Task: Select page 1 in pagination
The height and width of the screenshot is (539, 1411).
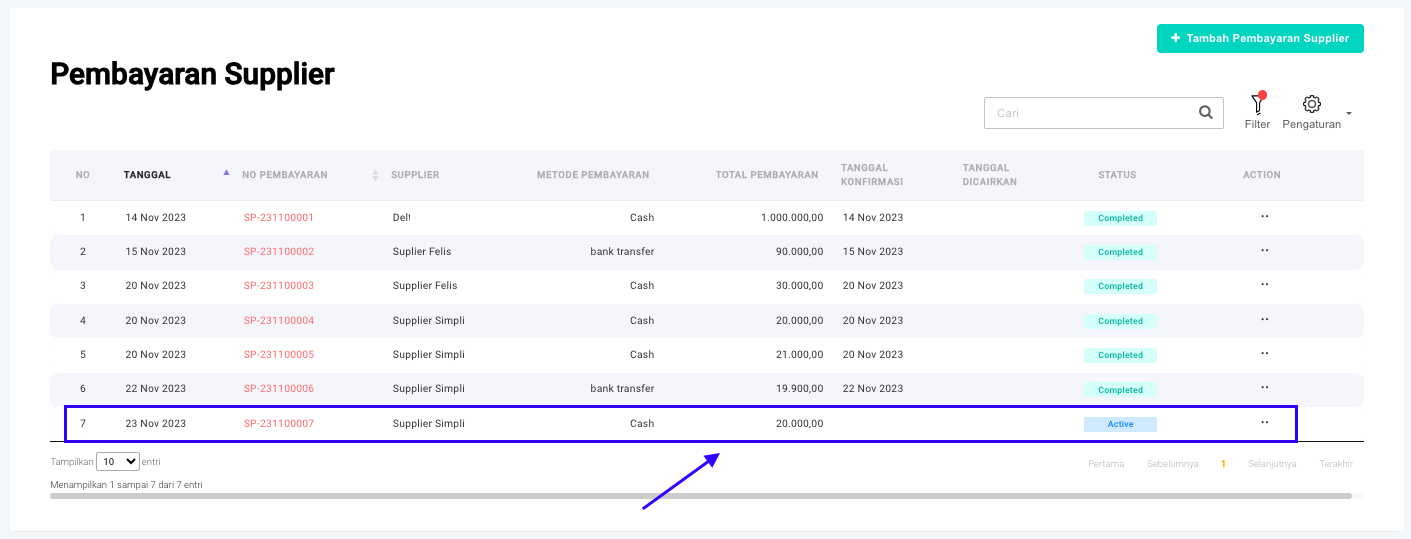Action: 1222,464
